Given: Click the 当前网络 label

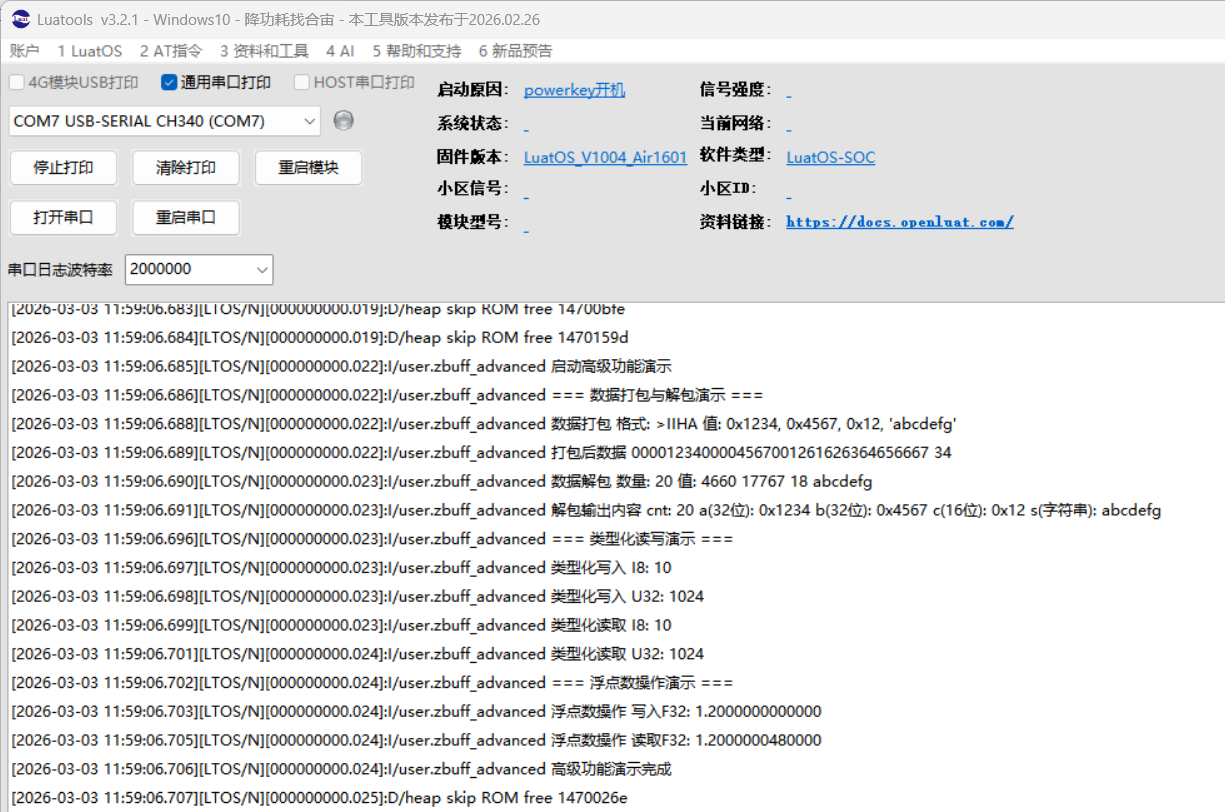Looking at the screenshot, I should click(x=736, y=124).
